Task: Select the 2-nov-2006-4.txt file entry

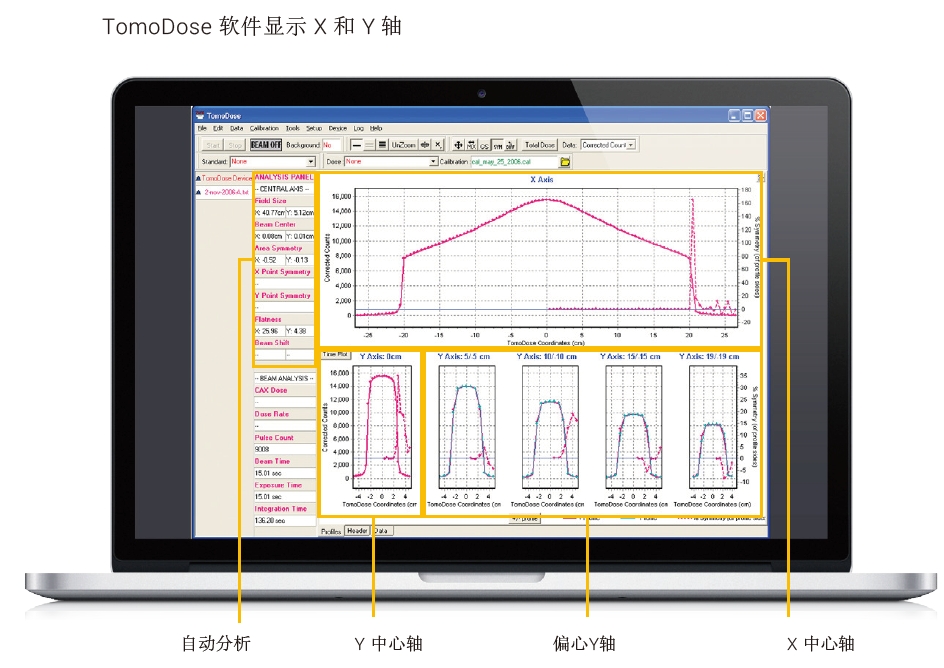Action: (226, 192)
